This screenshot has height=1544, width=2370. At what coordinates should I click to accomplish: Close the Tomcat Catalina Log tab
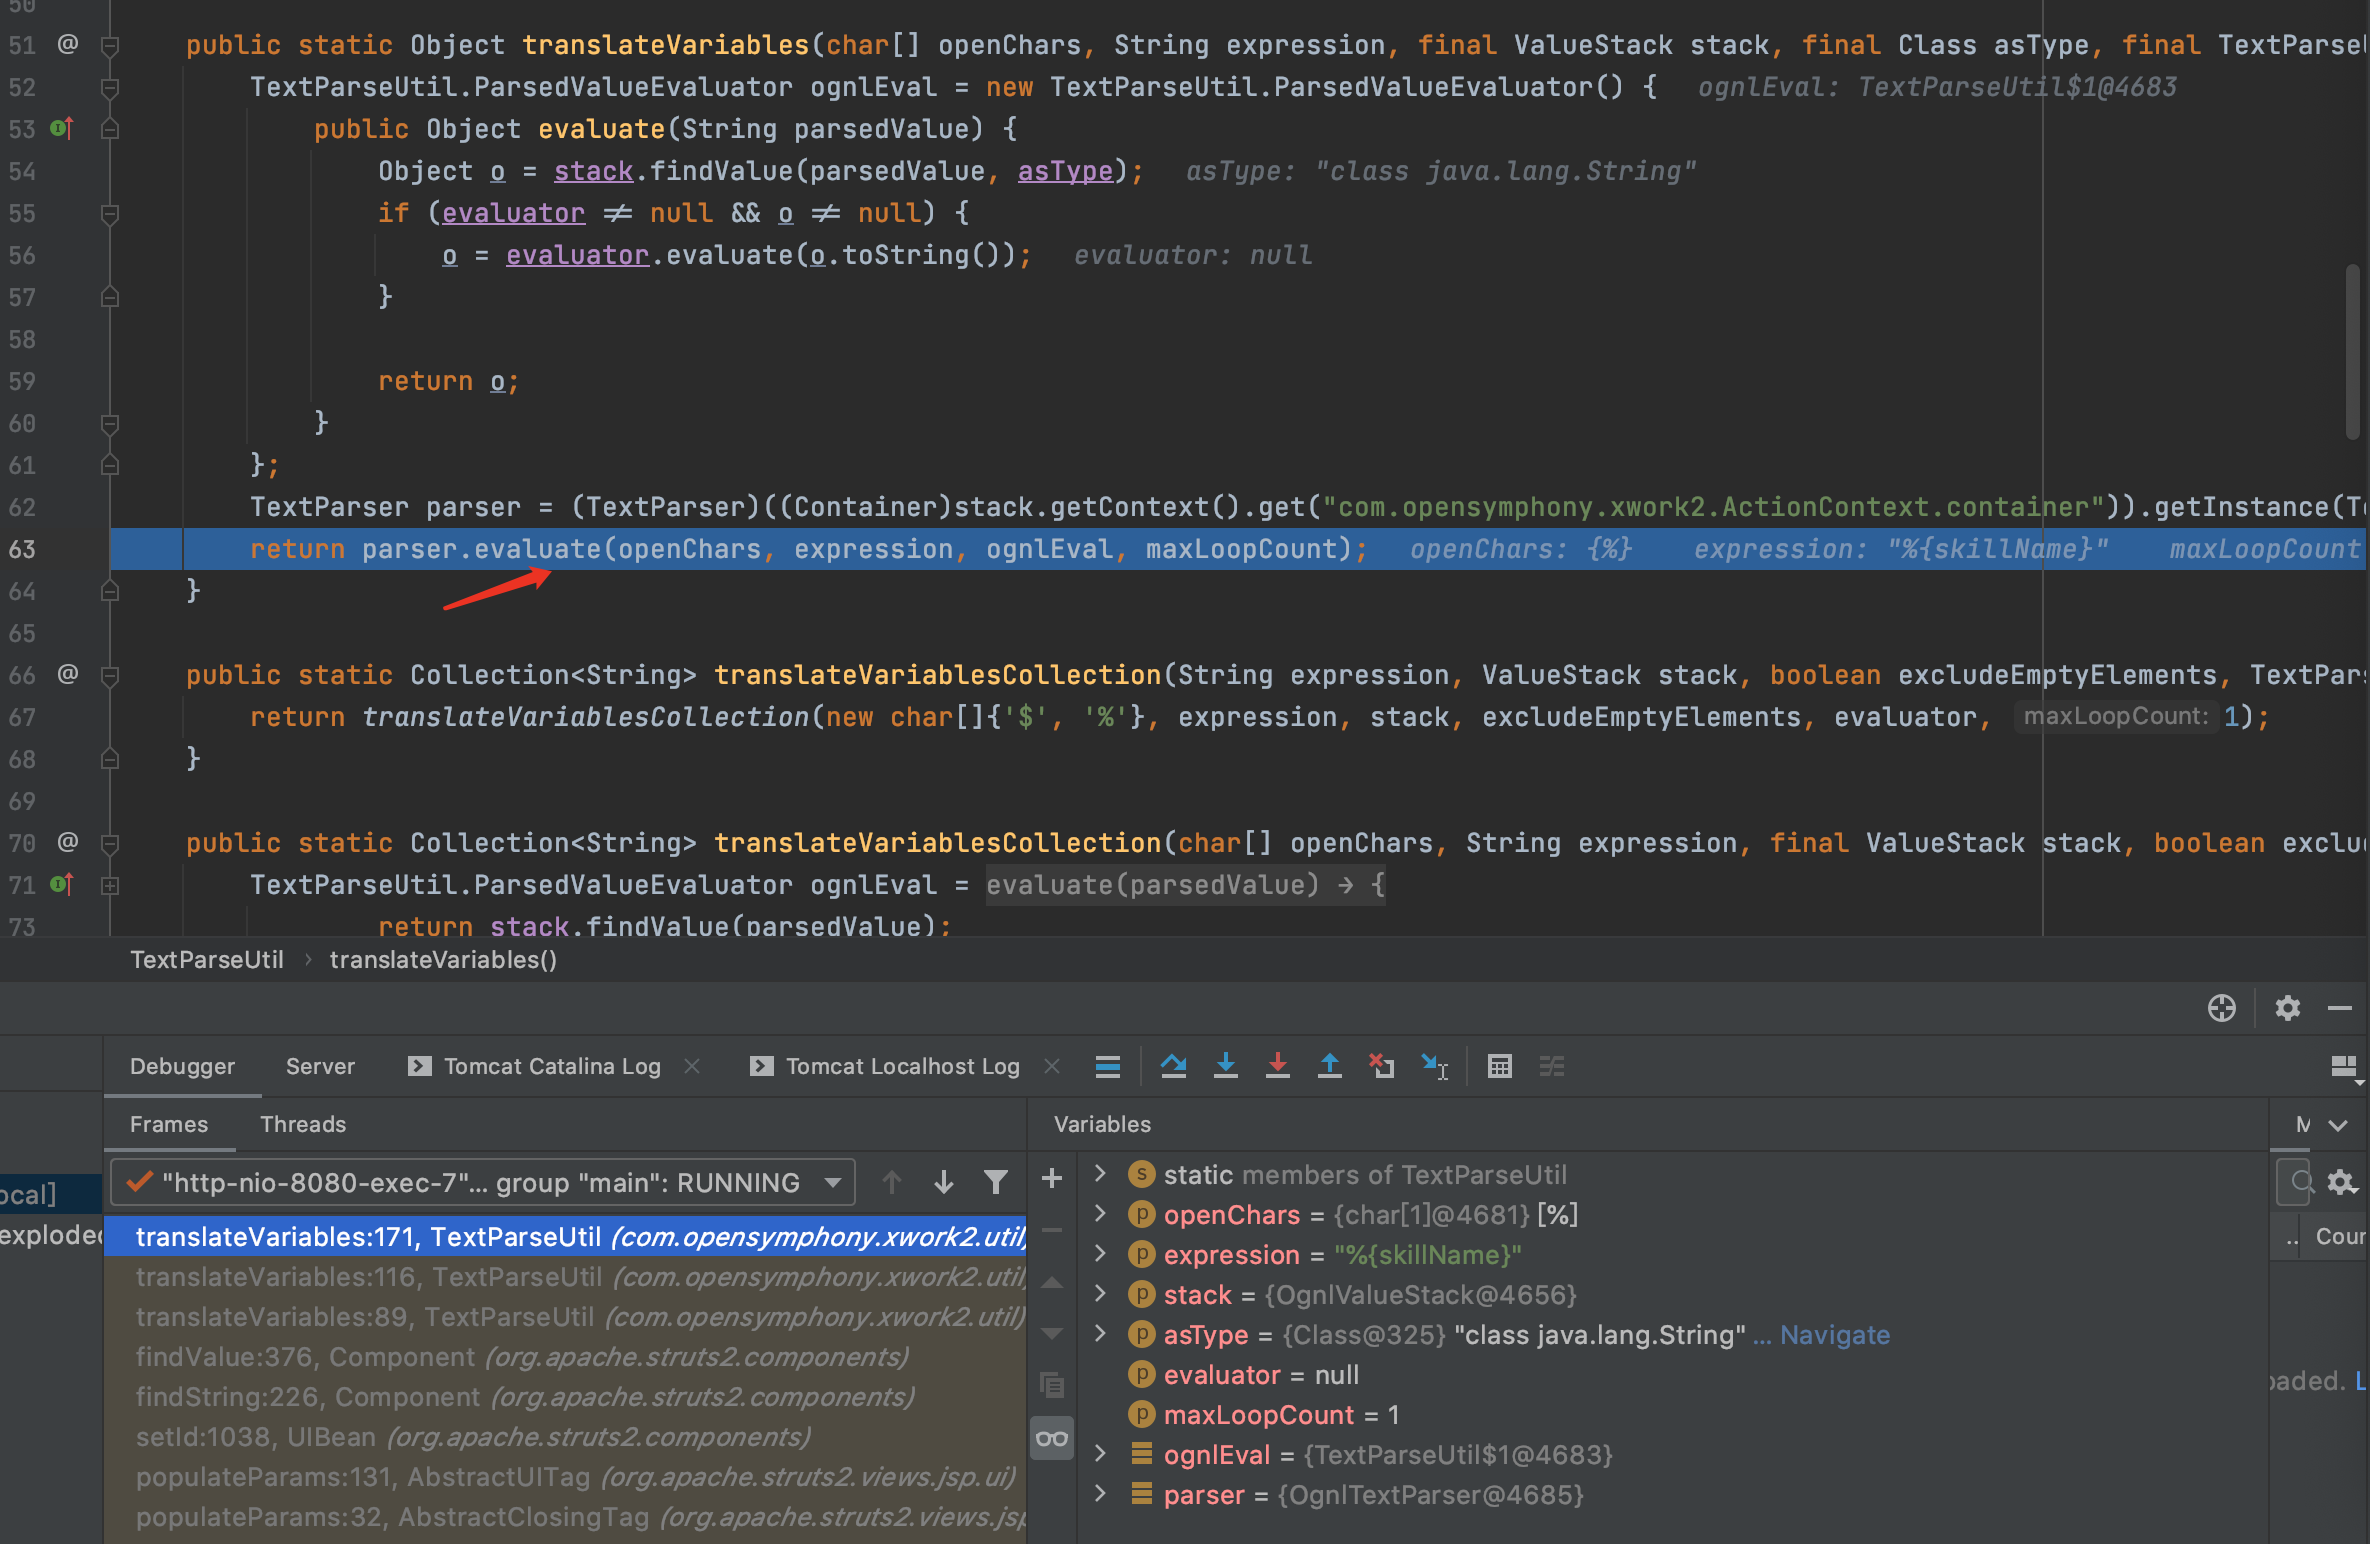[x=692, y=1067]
